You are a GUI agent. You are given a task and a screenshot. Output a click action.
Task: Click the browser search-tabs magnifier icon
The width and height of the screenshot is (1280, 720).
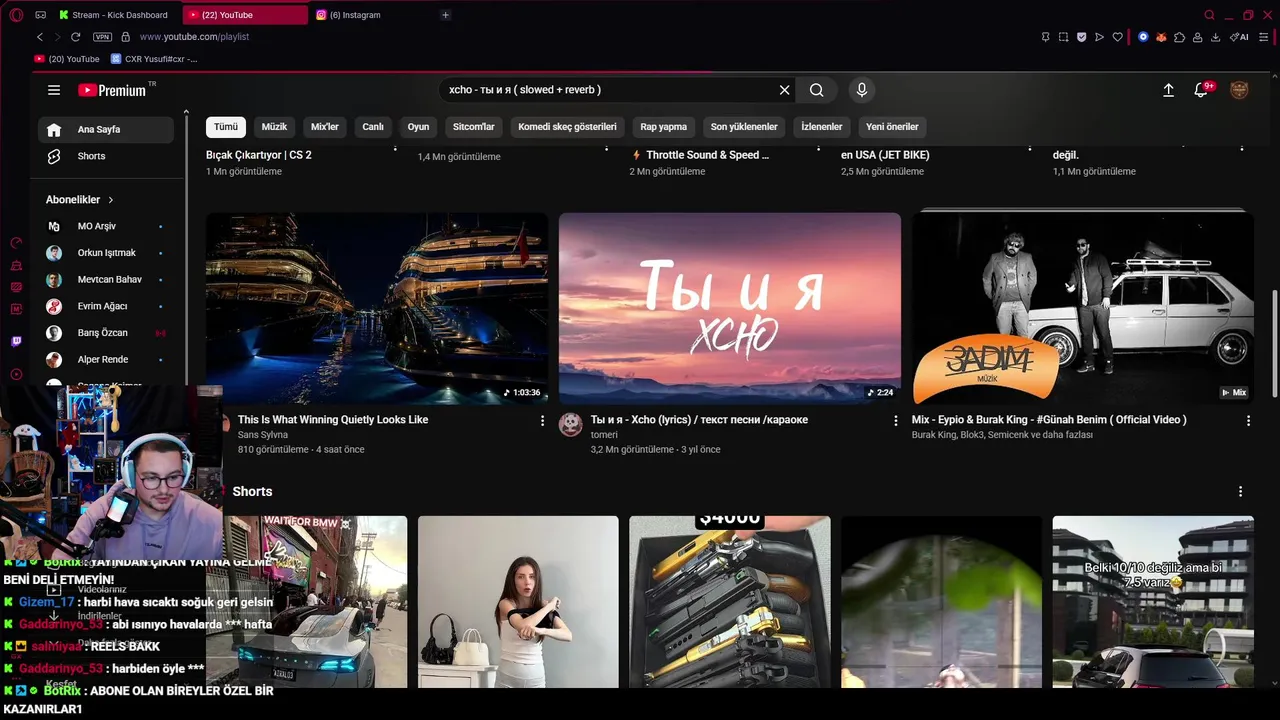[x=1210, y=15]
